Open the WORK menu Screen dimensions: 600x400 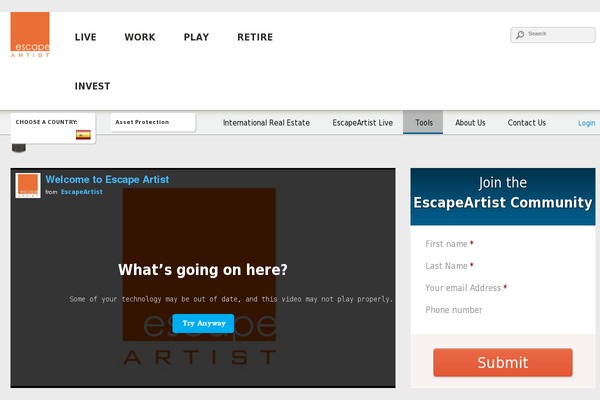[x=140, y=37]
